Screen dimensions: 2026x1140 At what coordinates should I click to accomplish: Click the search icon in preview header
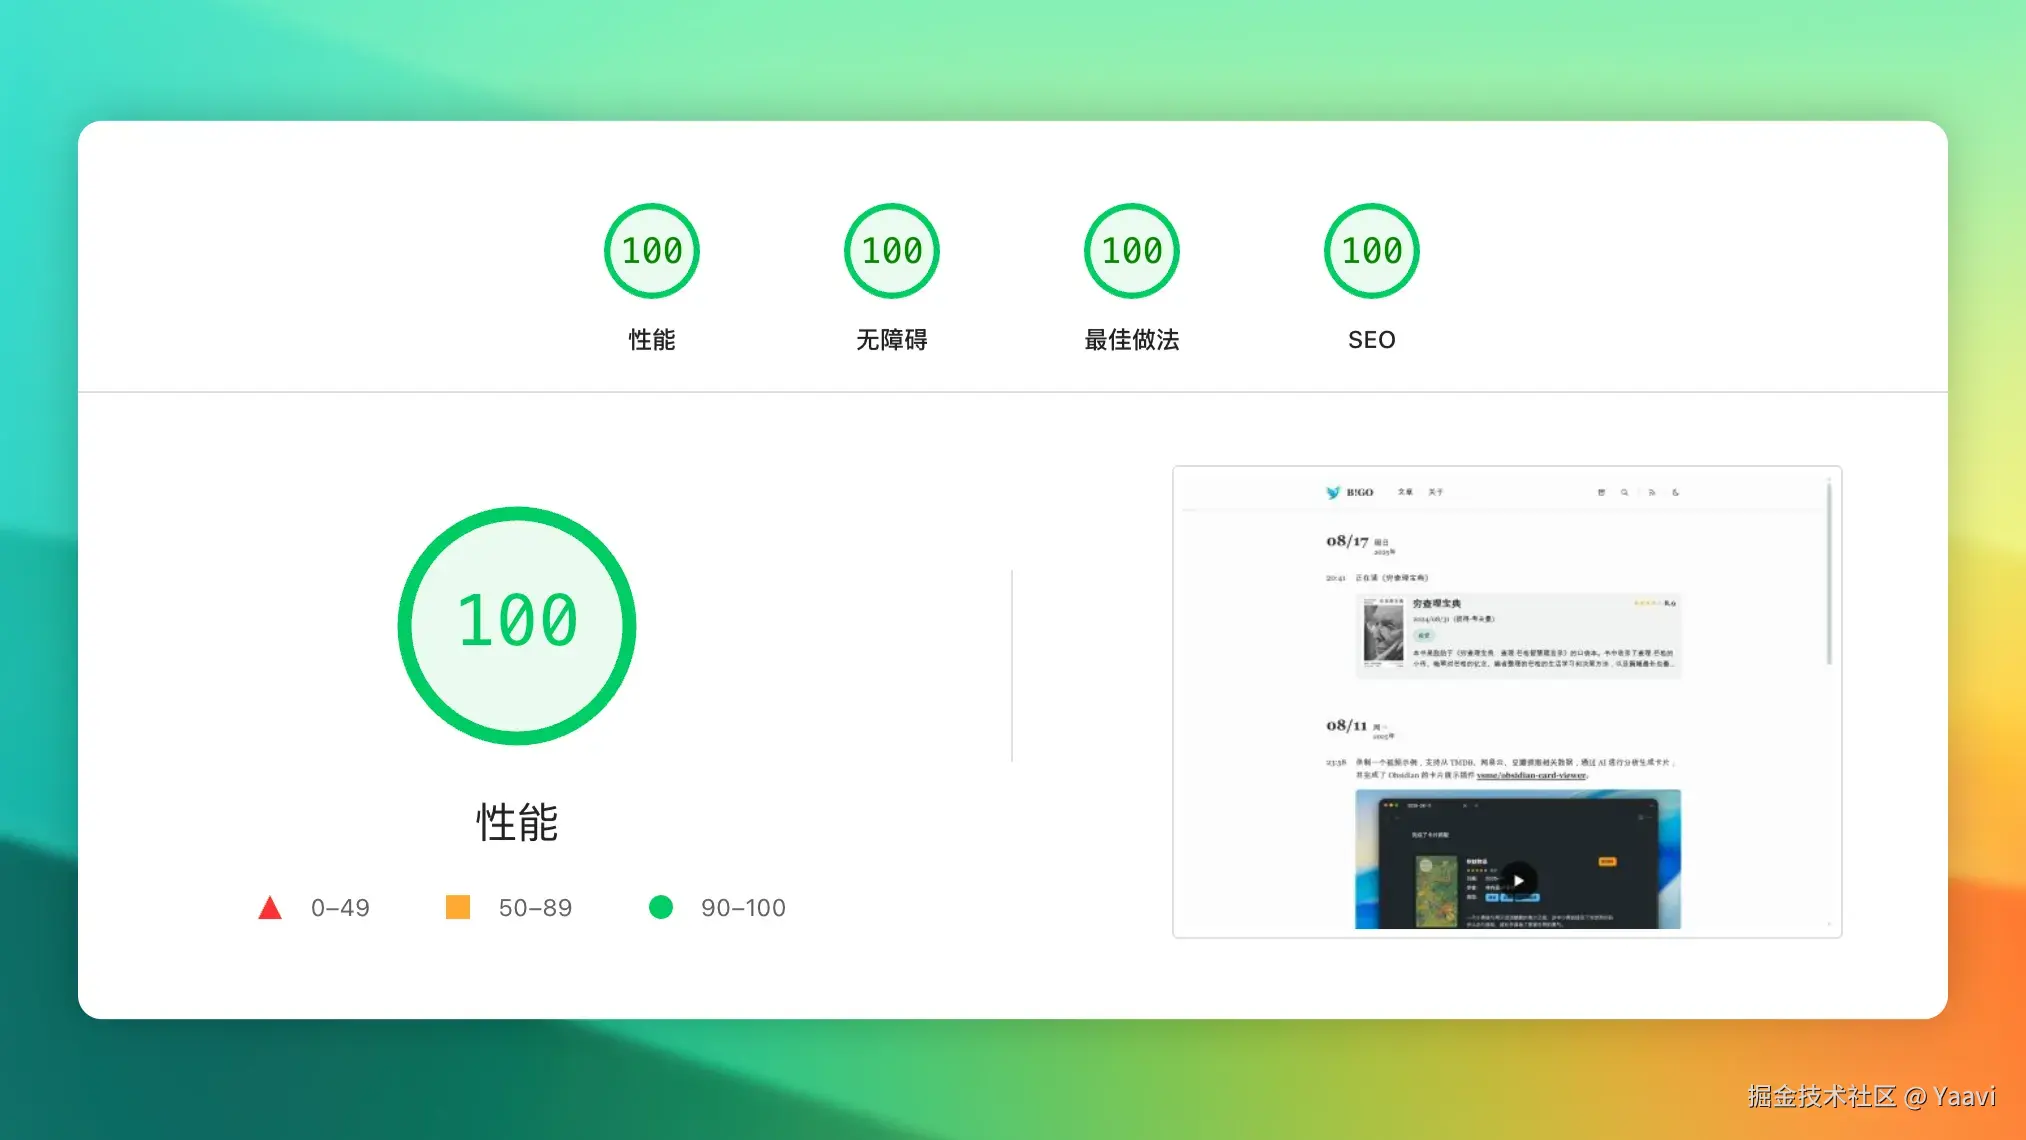pyautogui.click(x=1625, y=492)
